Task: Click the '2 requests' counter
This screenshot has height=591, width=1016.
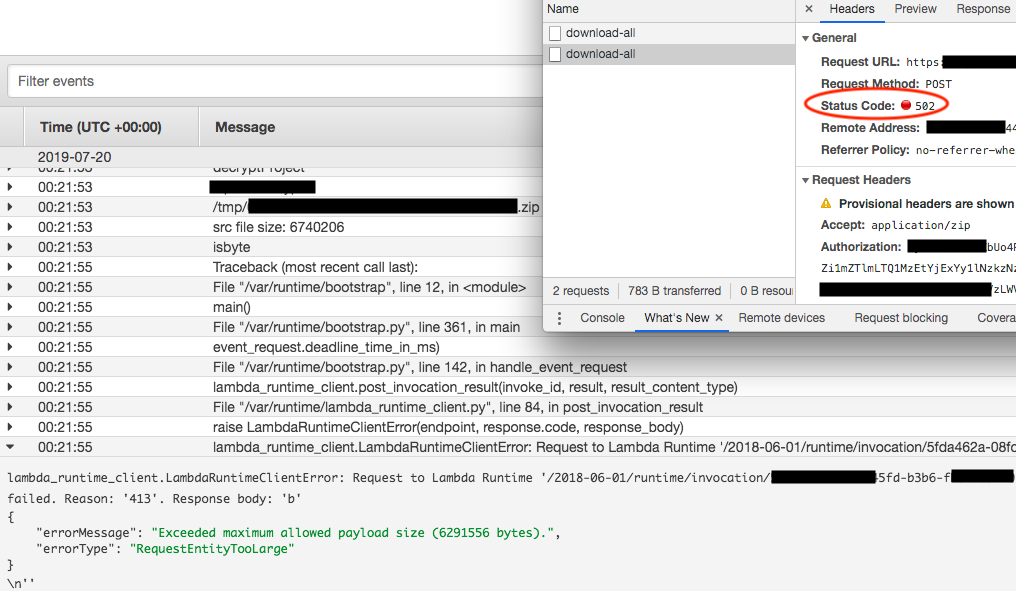Action: click(581, 290)
